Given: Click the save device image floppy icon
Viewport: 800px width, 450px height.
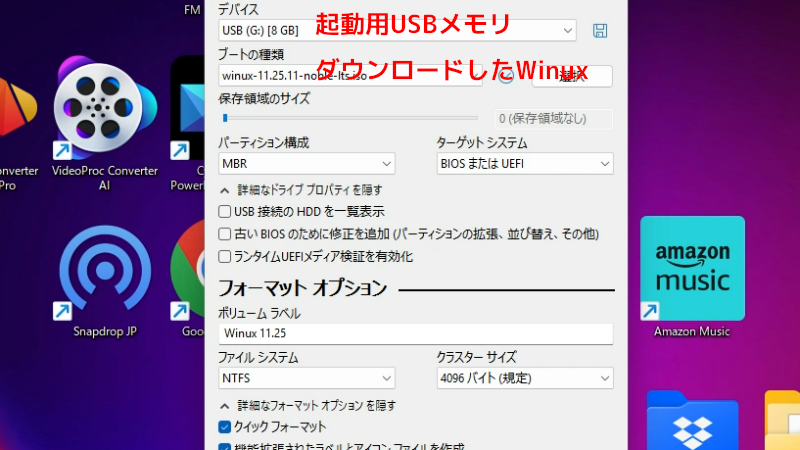Looking at the screenshot, I should point(600,31).
